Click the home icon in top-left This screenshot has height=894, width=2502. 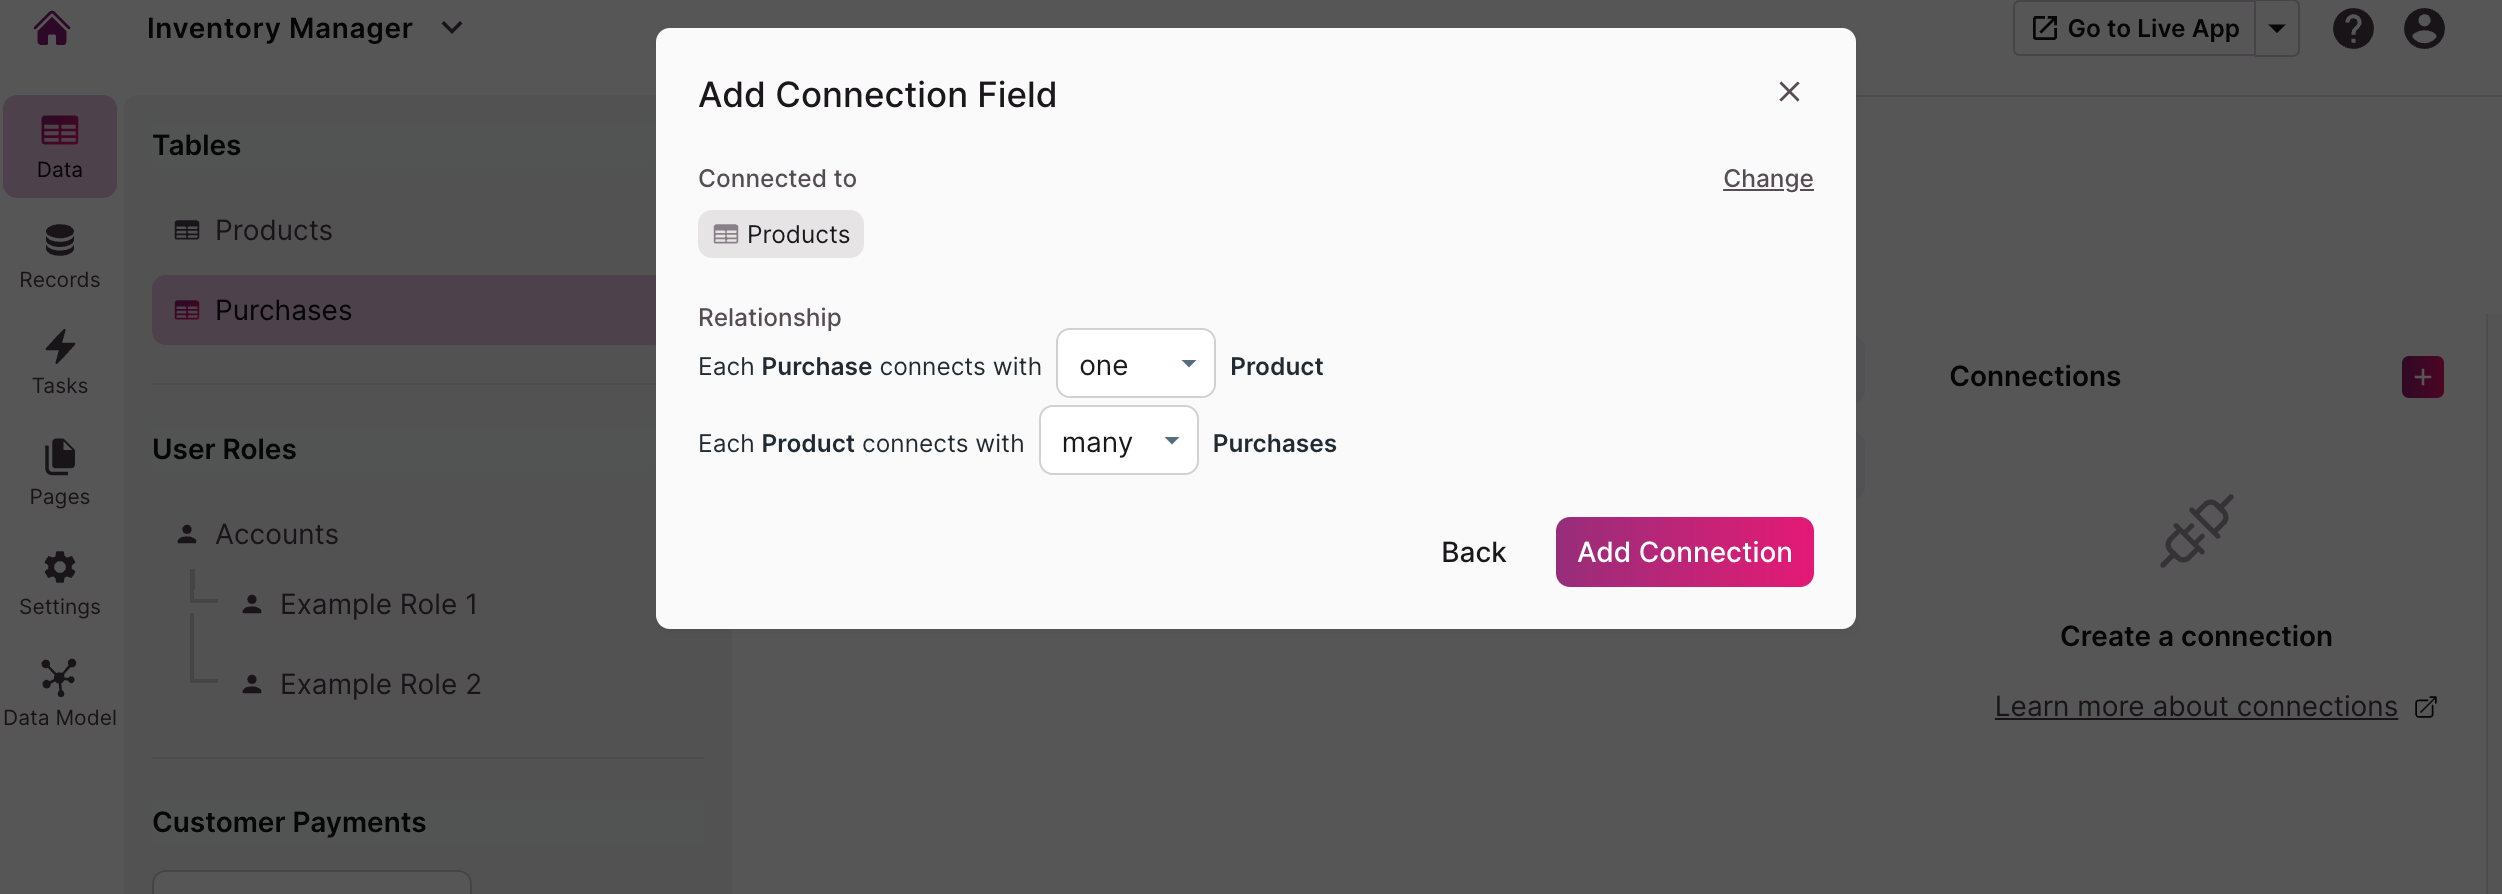[x=52, y=28]
